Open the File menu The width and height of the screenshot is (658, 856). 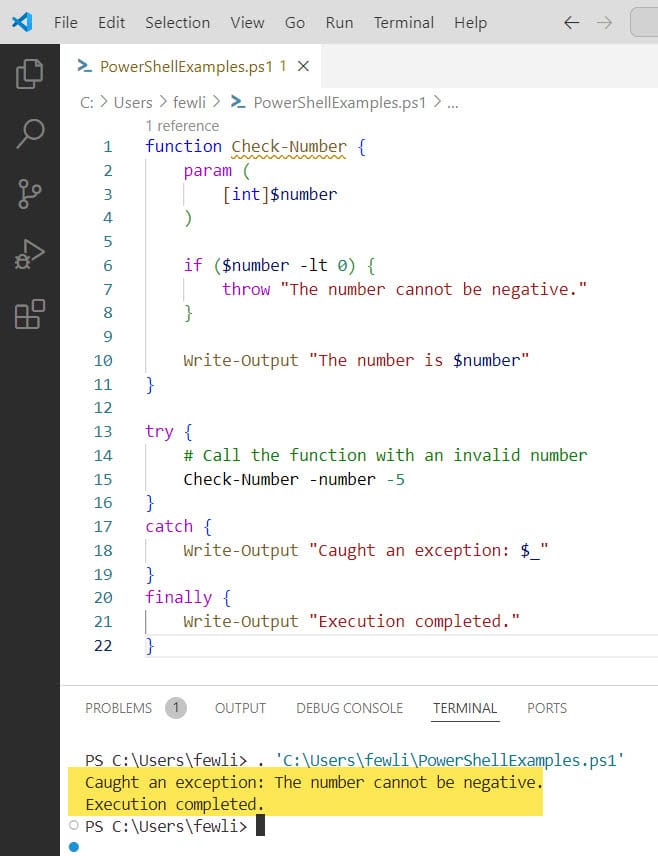pyautogui.click(x=66, y=22)
